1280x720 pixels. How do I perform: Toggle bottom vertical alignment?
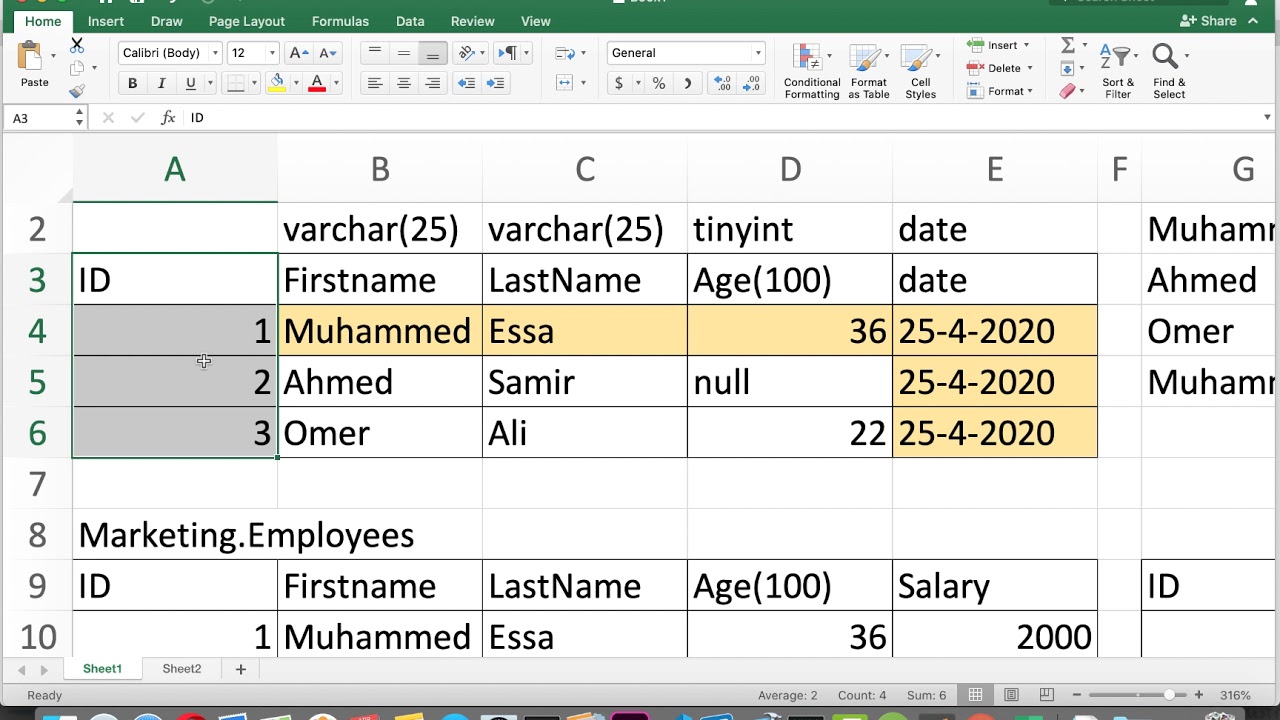point(433,53)
